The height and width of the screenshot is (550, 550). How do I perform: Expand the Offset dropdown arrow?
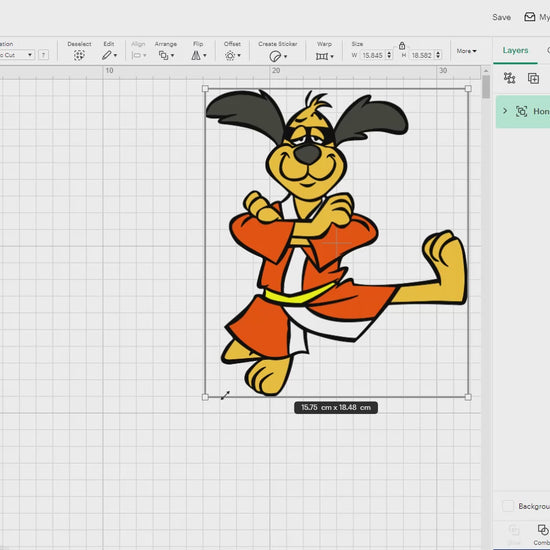coord(239,56)
